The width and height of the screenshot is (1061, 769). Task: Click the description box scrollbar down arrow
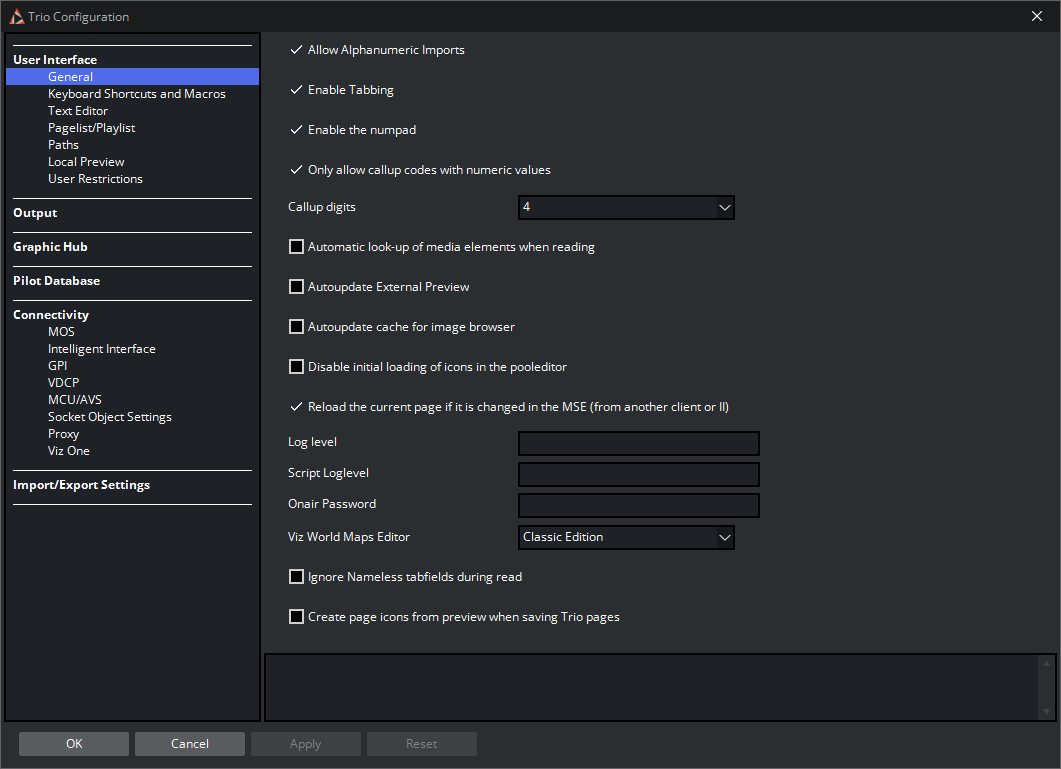(1046, 711)
